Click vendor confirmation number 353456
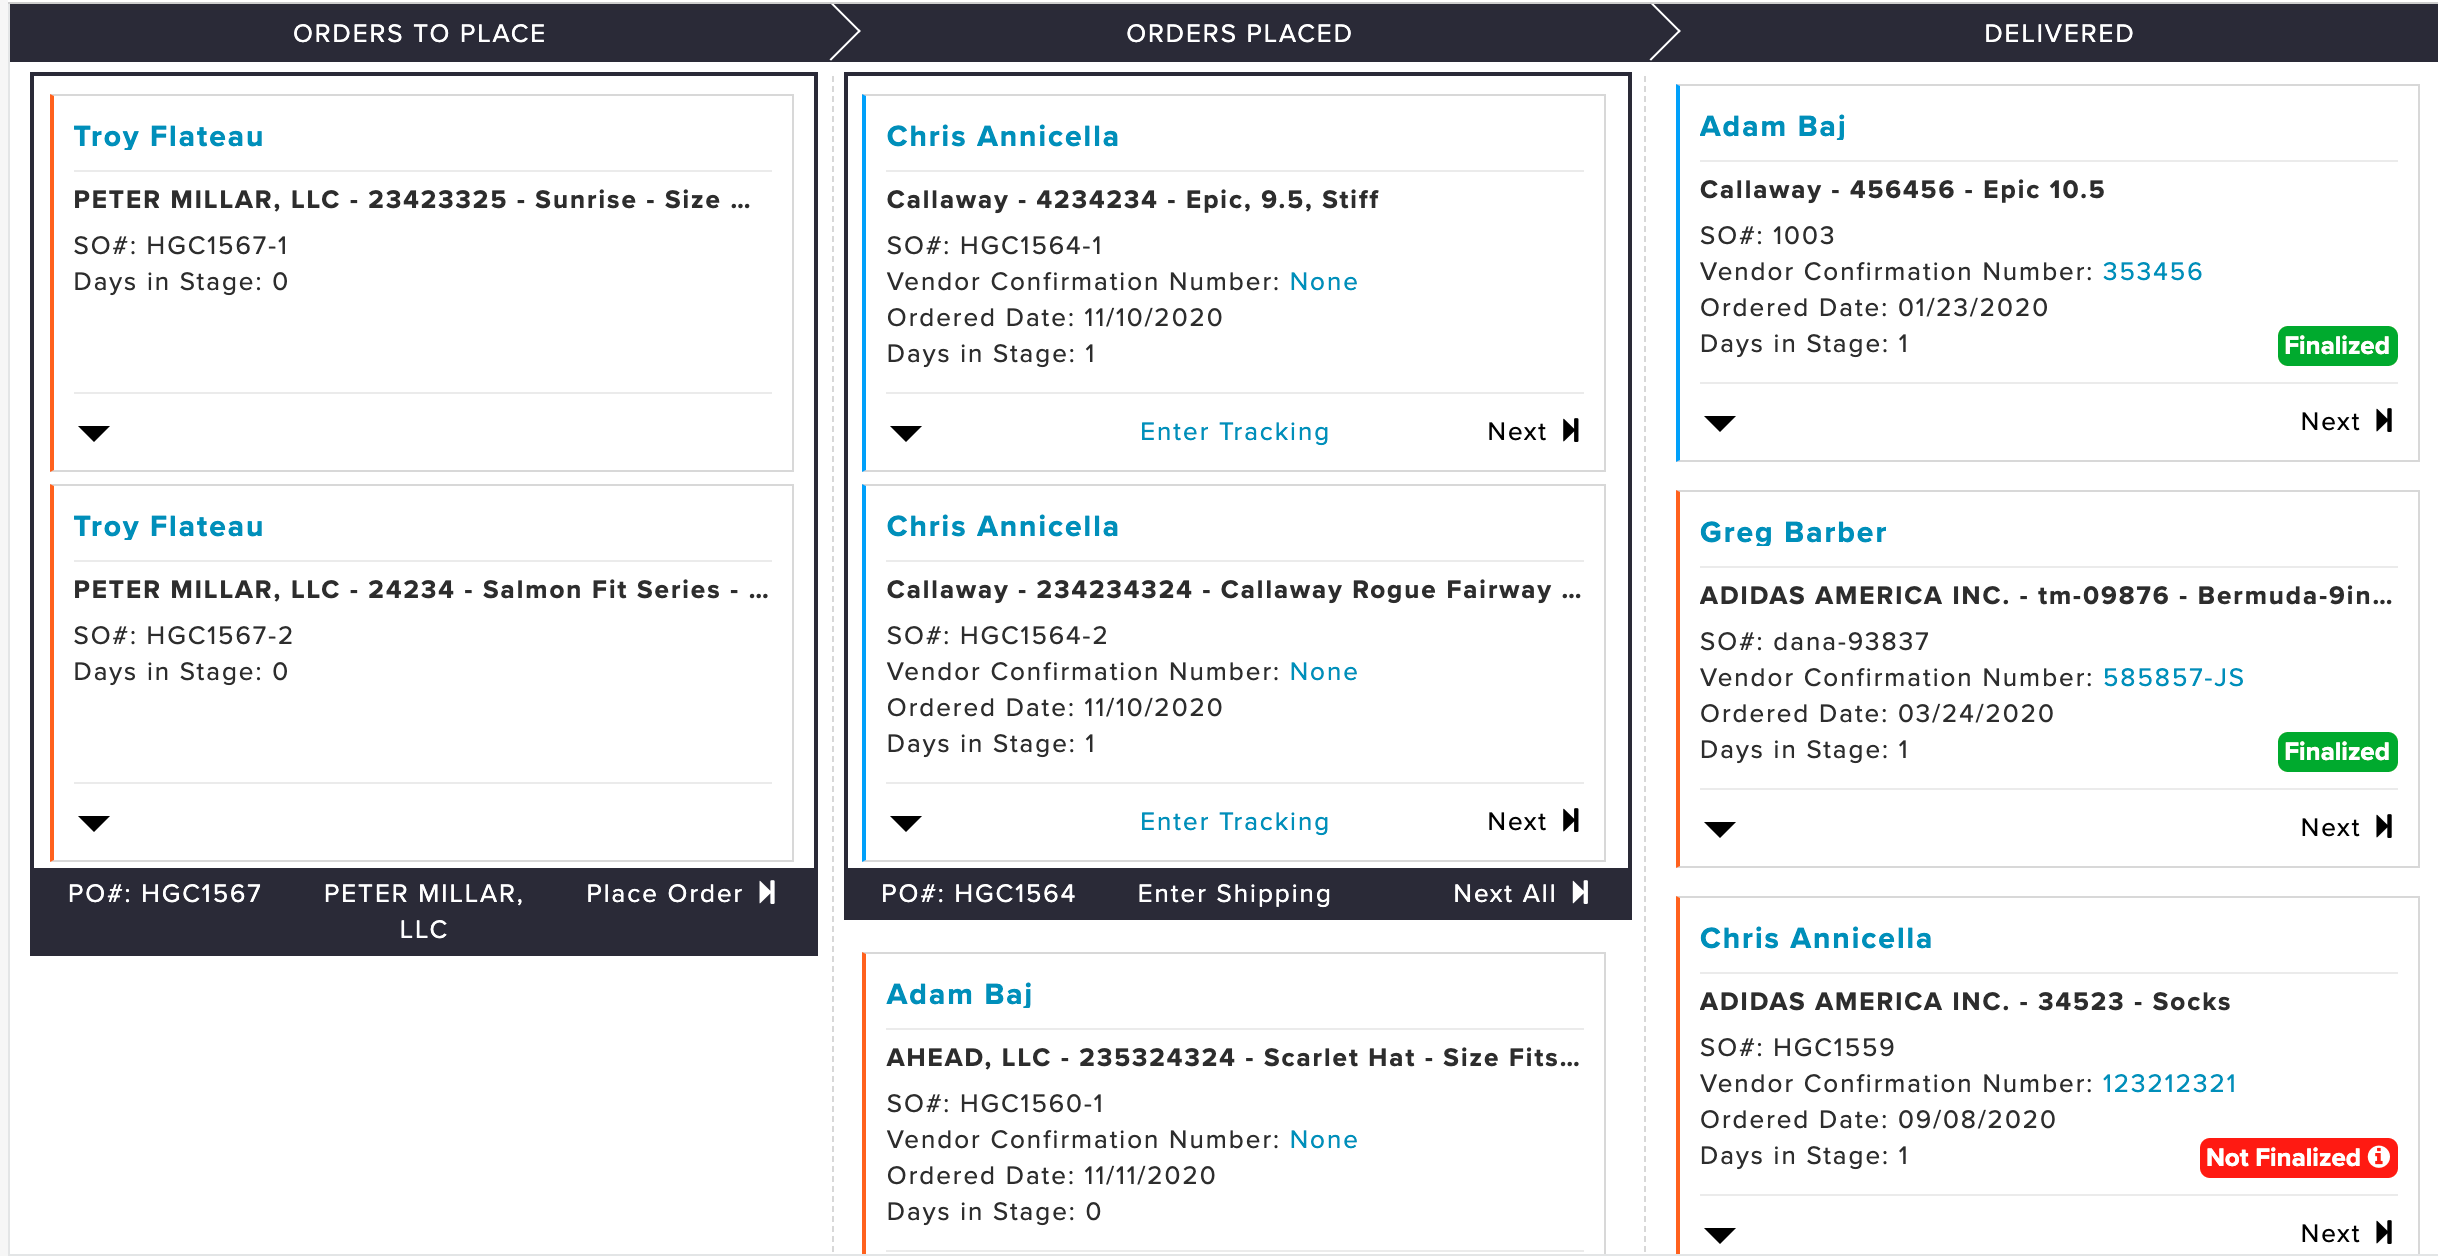This screenshot has height=1256, width=2438. tap(2152, 271)
